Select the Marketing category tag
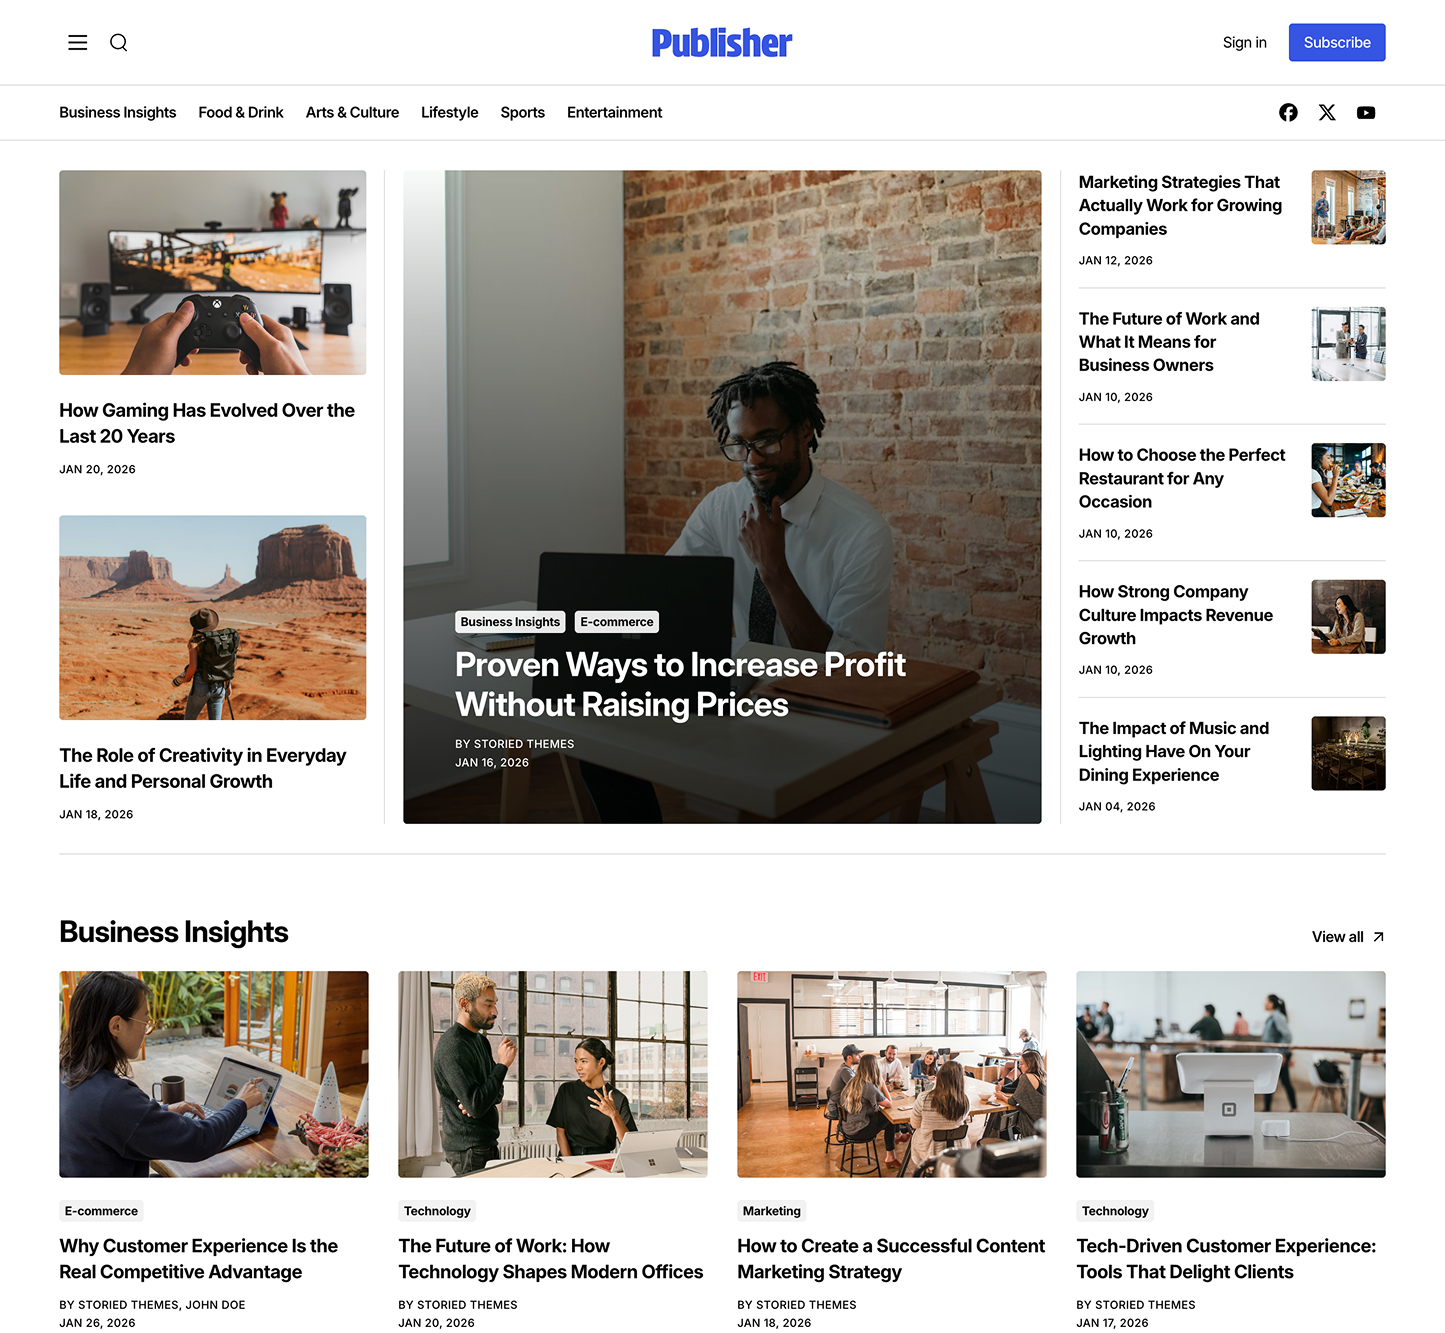Viewport: 1445px width, 1333px height. click(771, 1211)
